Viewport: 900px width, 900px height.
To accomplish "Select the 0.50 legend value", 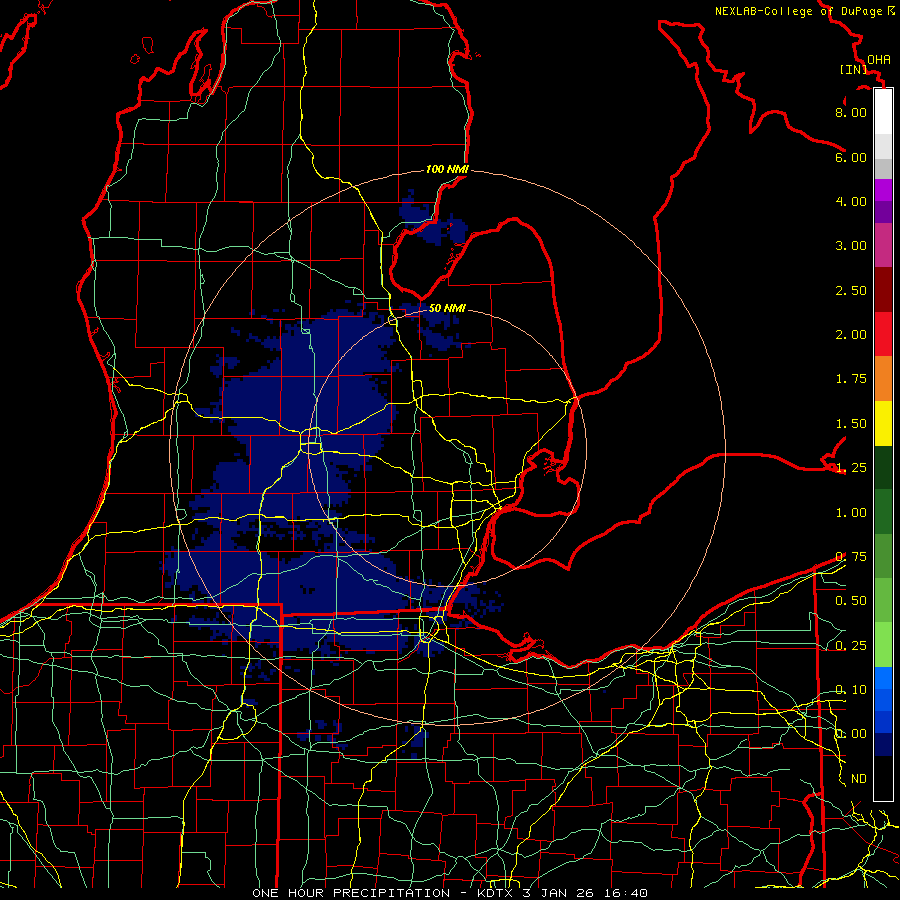I will point(851,600).
